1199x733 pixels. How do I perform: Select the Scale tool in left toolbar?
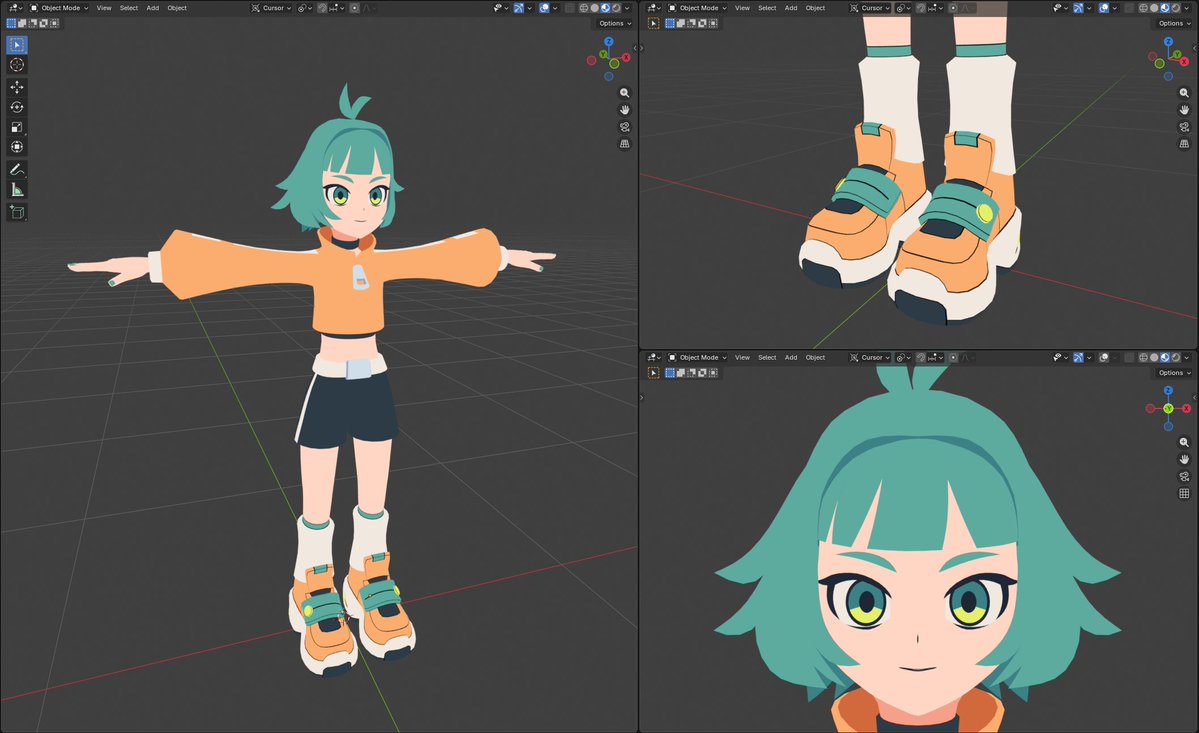(x=17, y=127)
